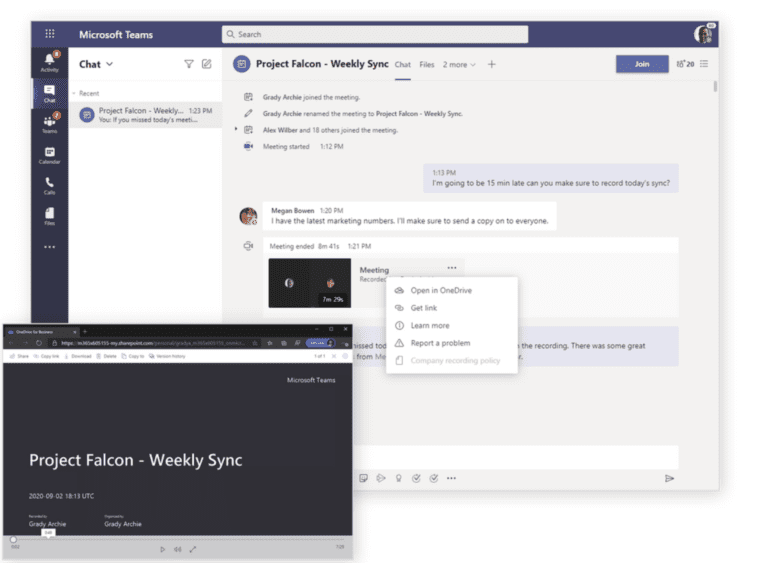The image size is (768, 563).
Task: Click the second checkmark compose icon
Action: tap(434, 478)
